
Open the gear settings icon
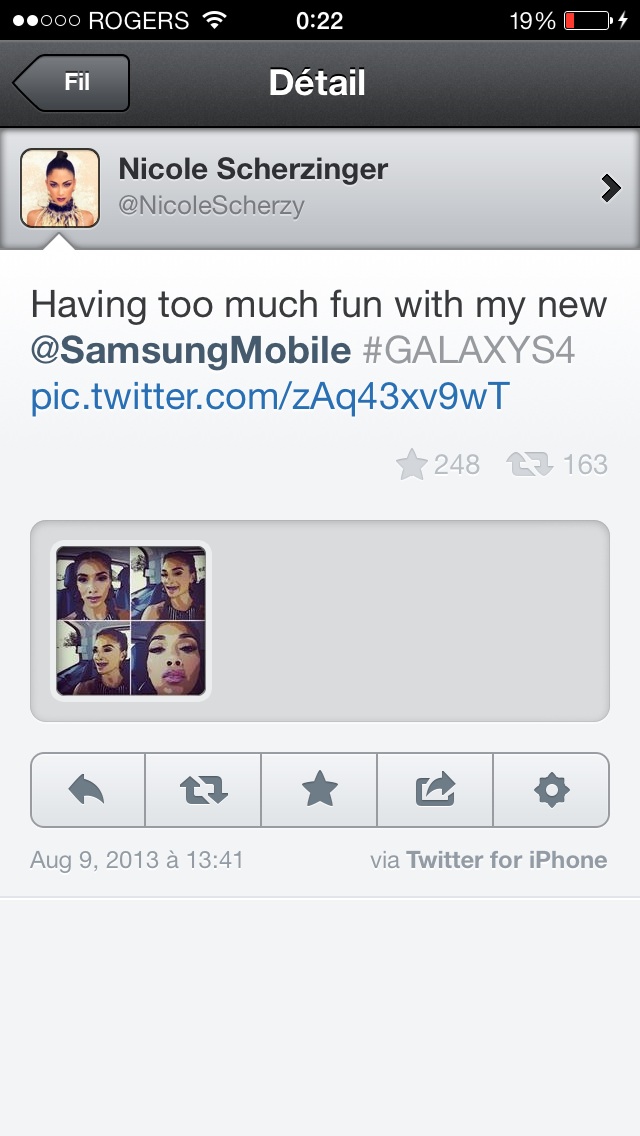[551, 790]
